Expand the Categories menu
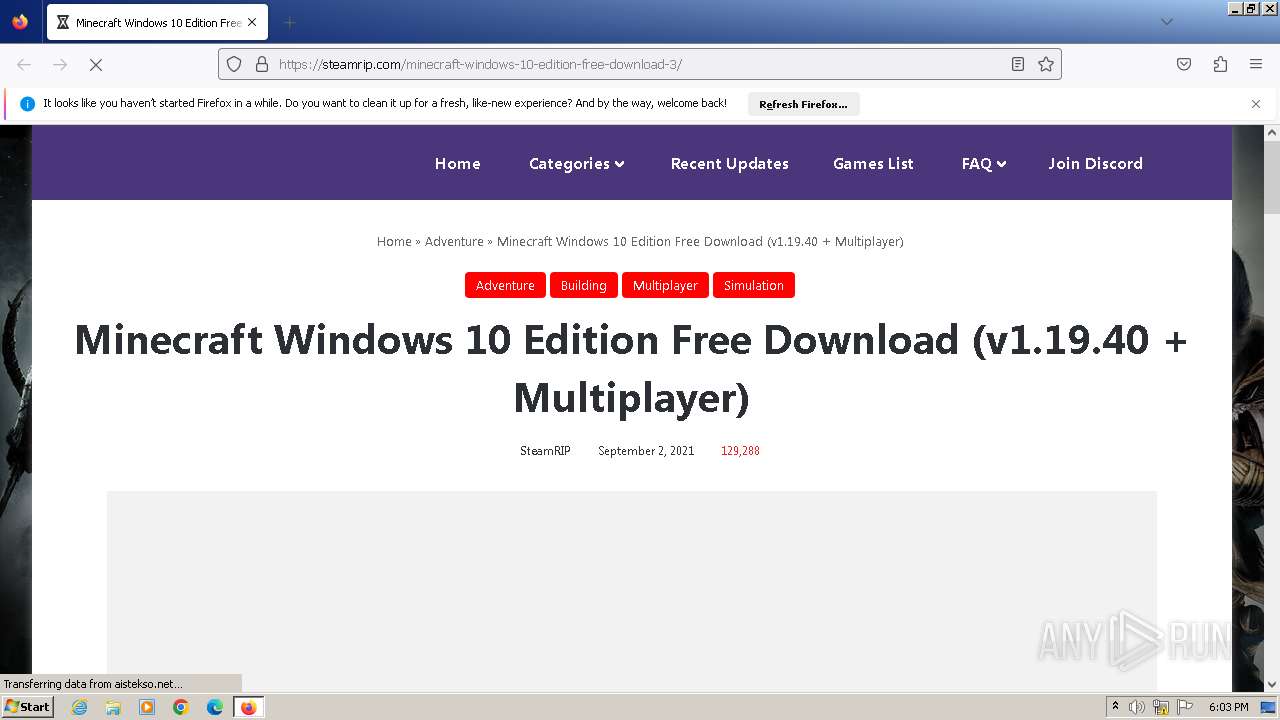Image resolution: width=1280 pixels, height=720 pixels. point(576,163)
